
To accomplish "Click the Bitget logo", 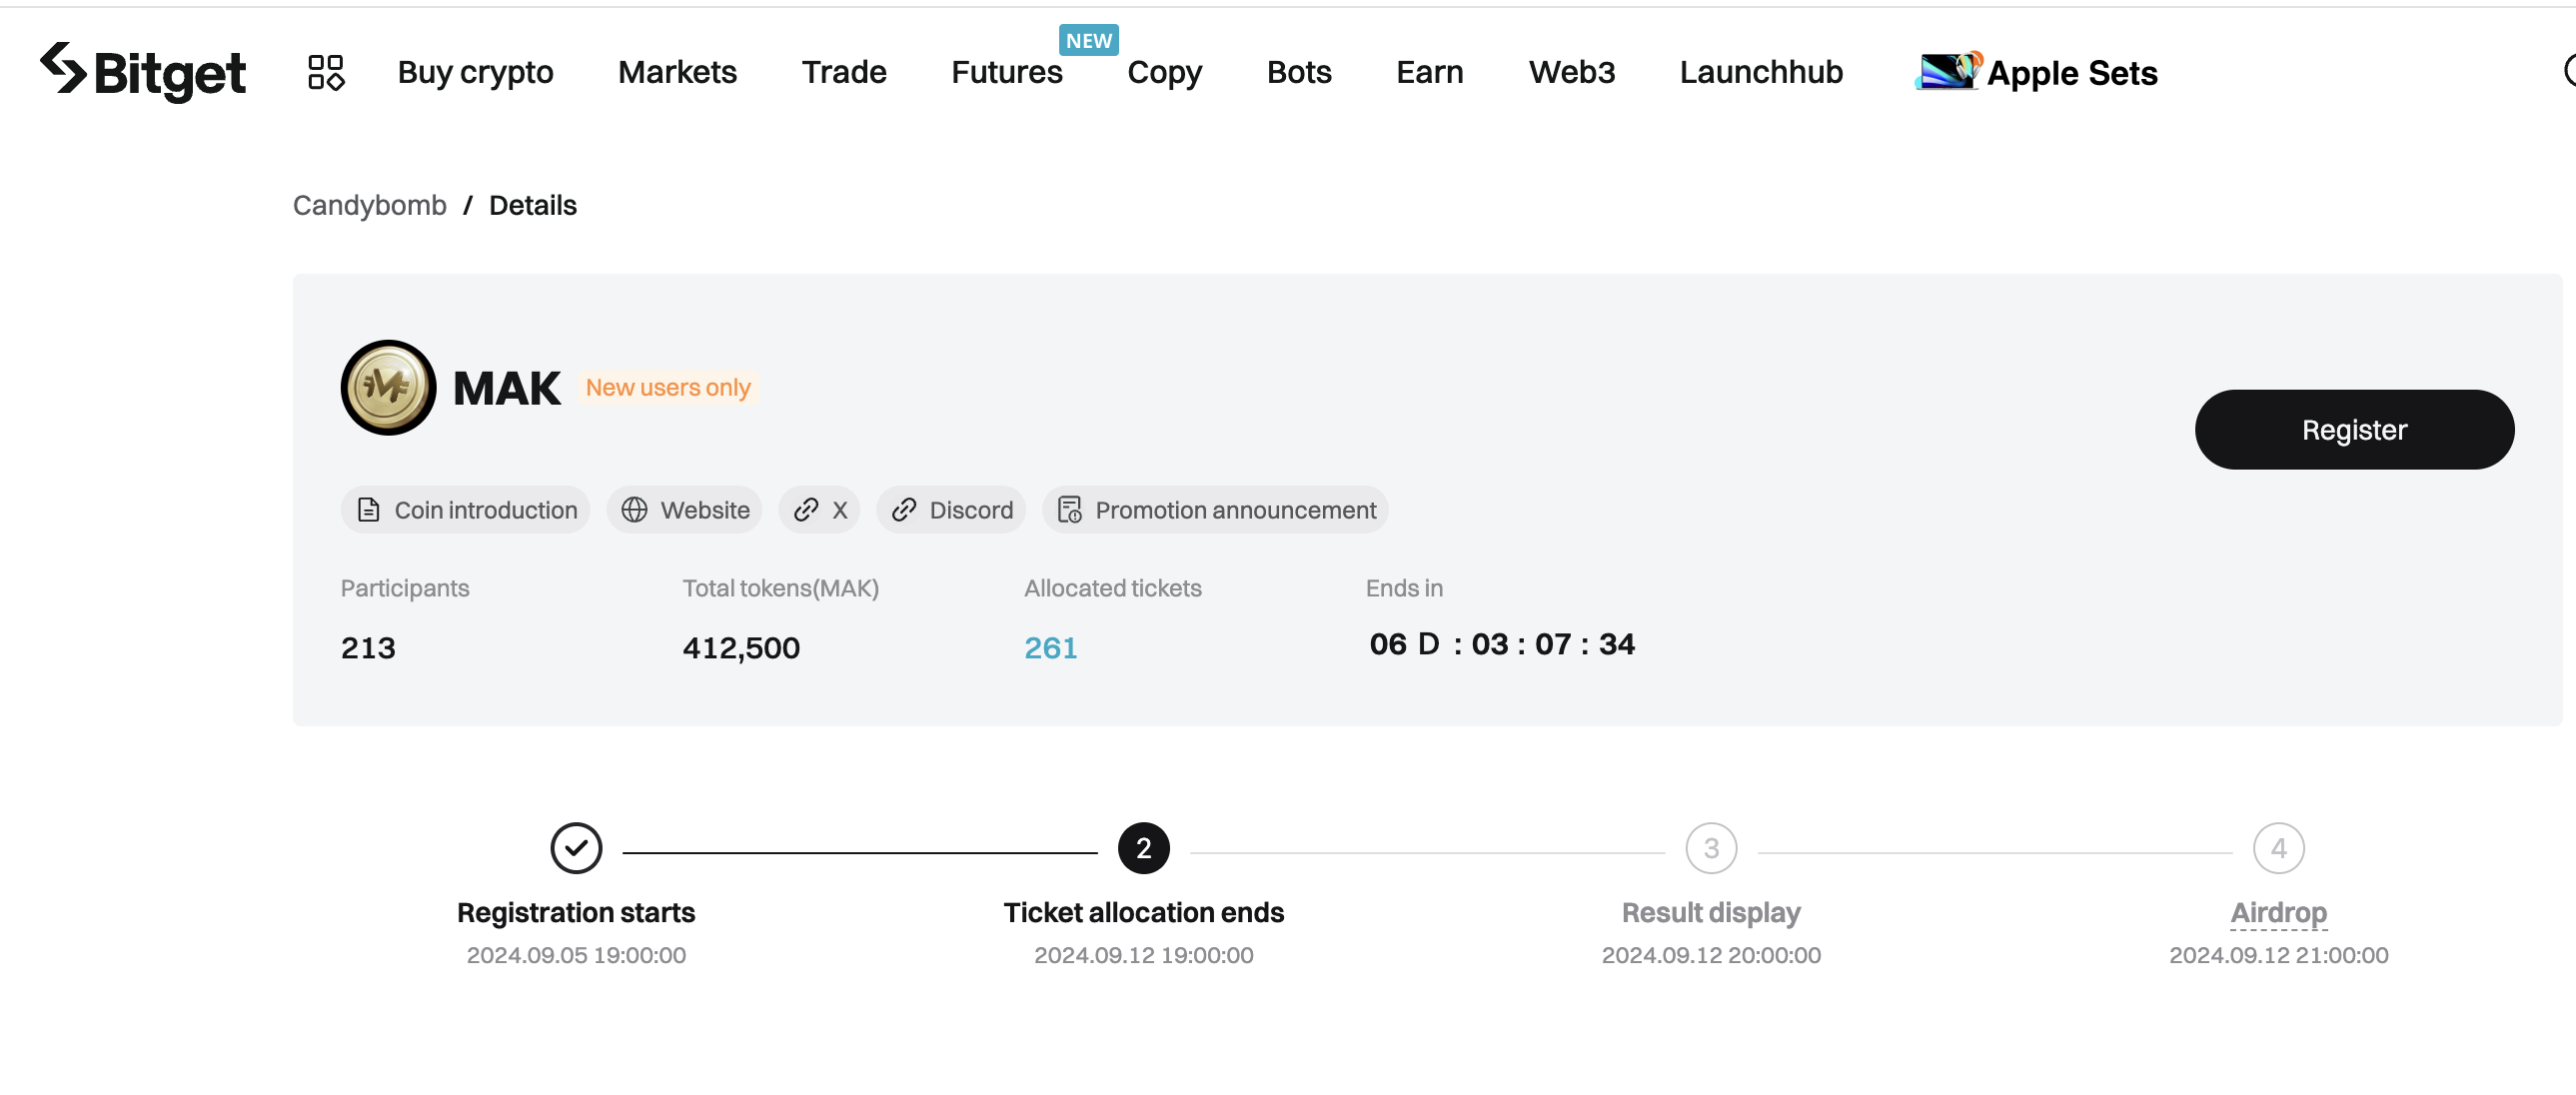I will (143, 72).
